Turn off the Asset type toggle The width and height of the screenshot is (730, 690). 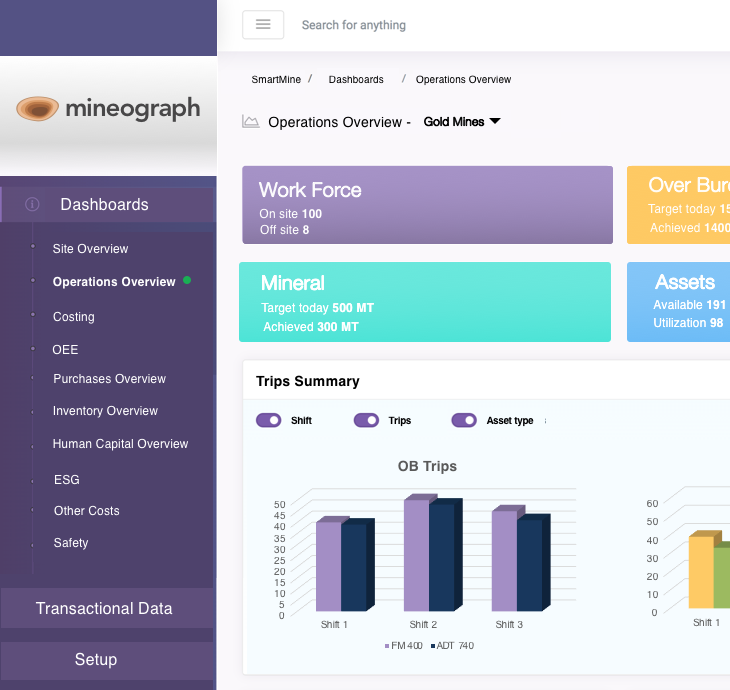click(464, 421)
